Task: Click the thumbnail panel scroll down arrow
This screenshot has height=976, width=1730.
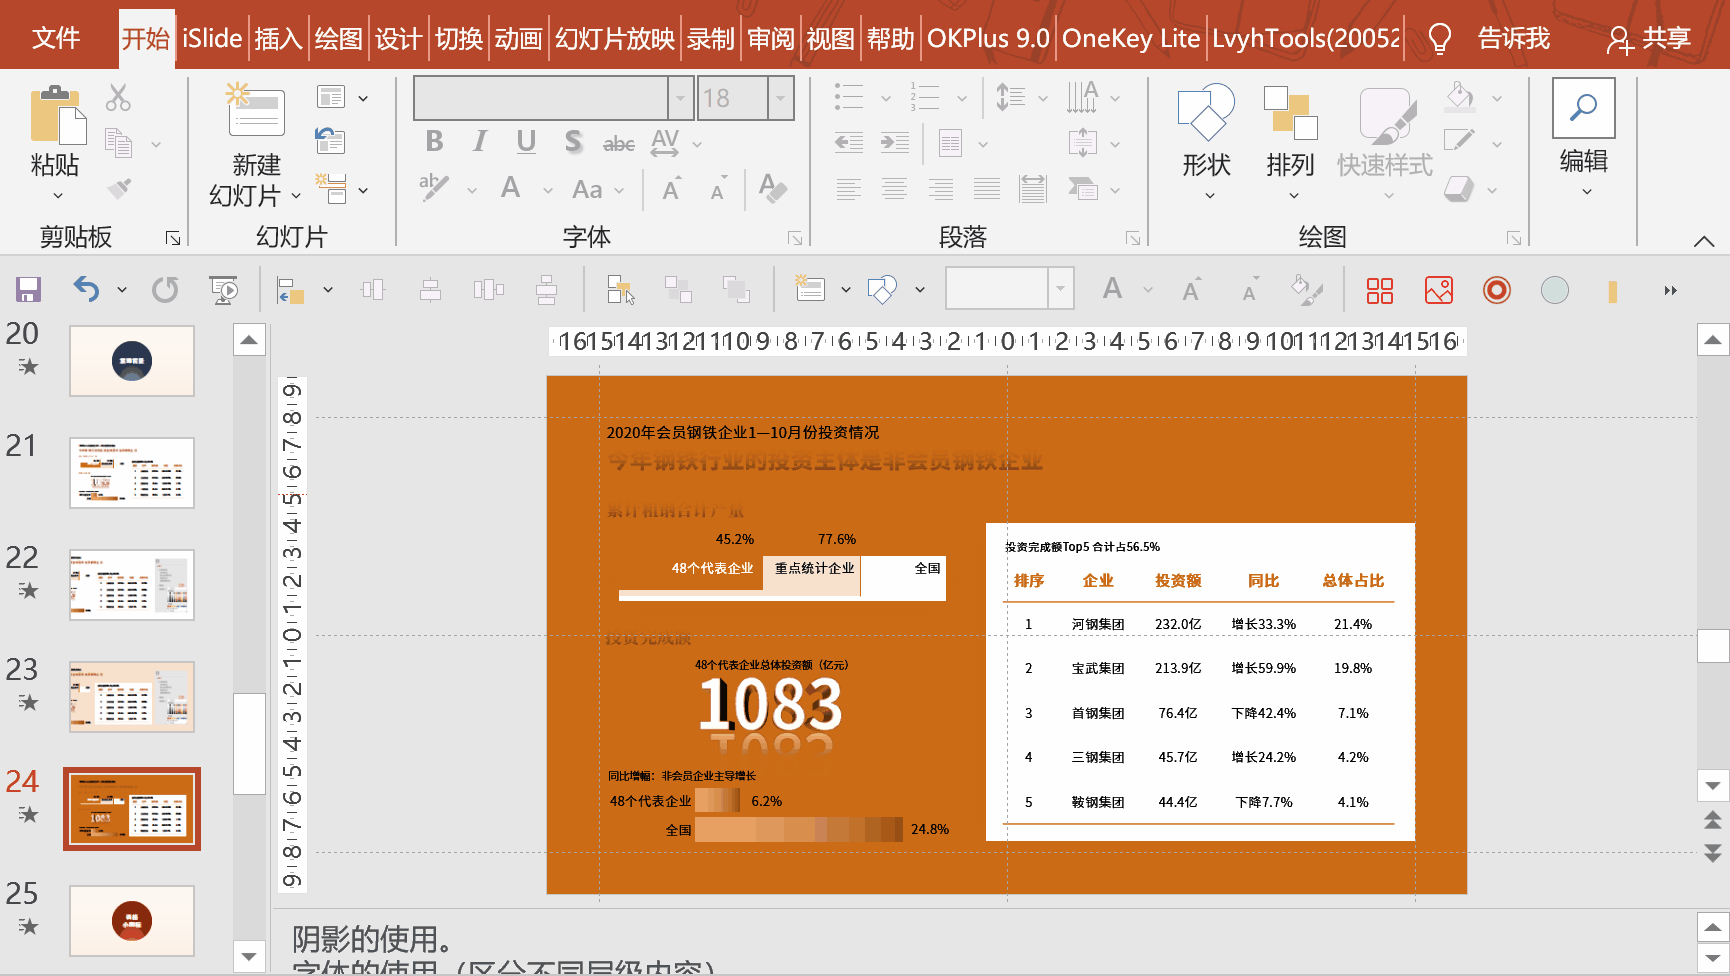Action: [249, 956]
